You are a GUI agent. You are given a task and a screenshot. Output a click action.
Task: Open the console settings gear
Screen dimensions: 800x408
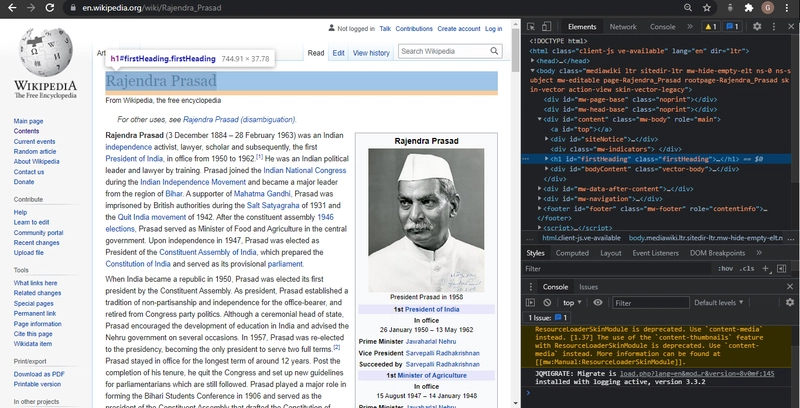(x=790, y=302)
